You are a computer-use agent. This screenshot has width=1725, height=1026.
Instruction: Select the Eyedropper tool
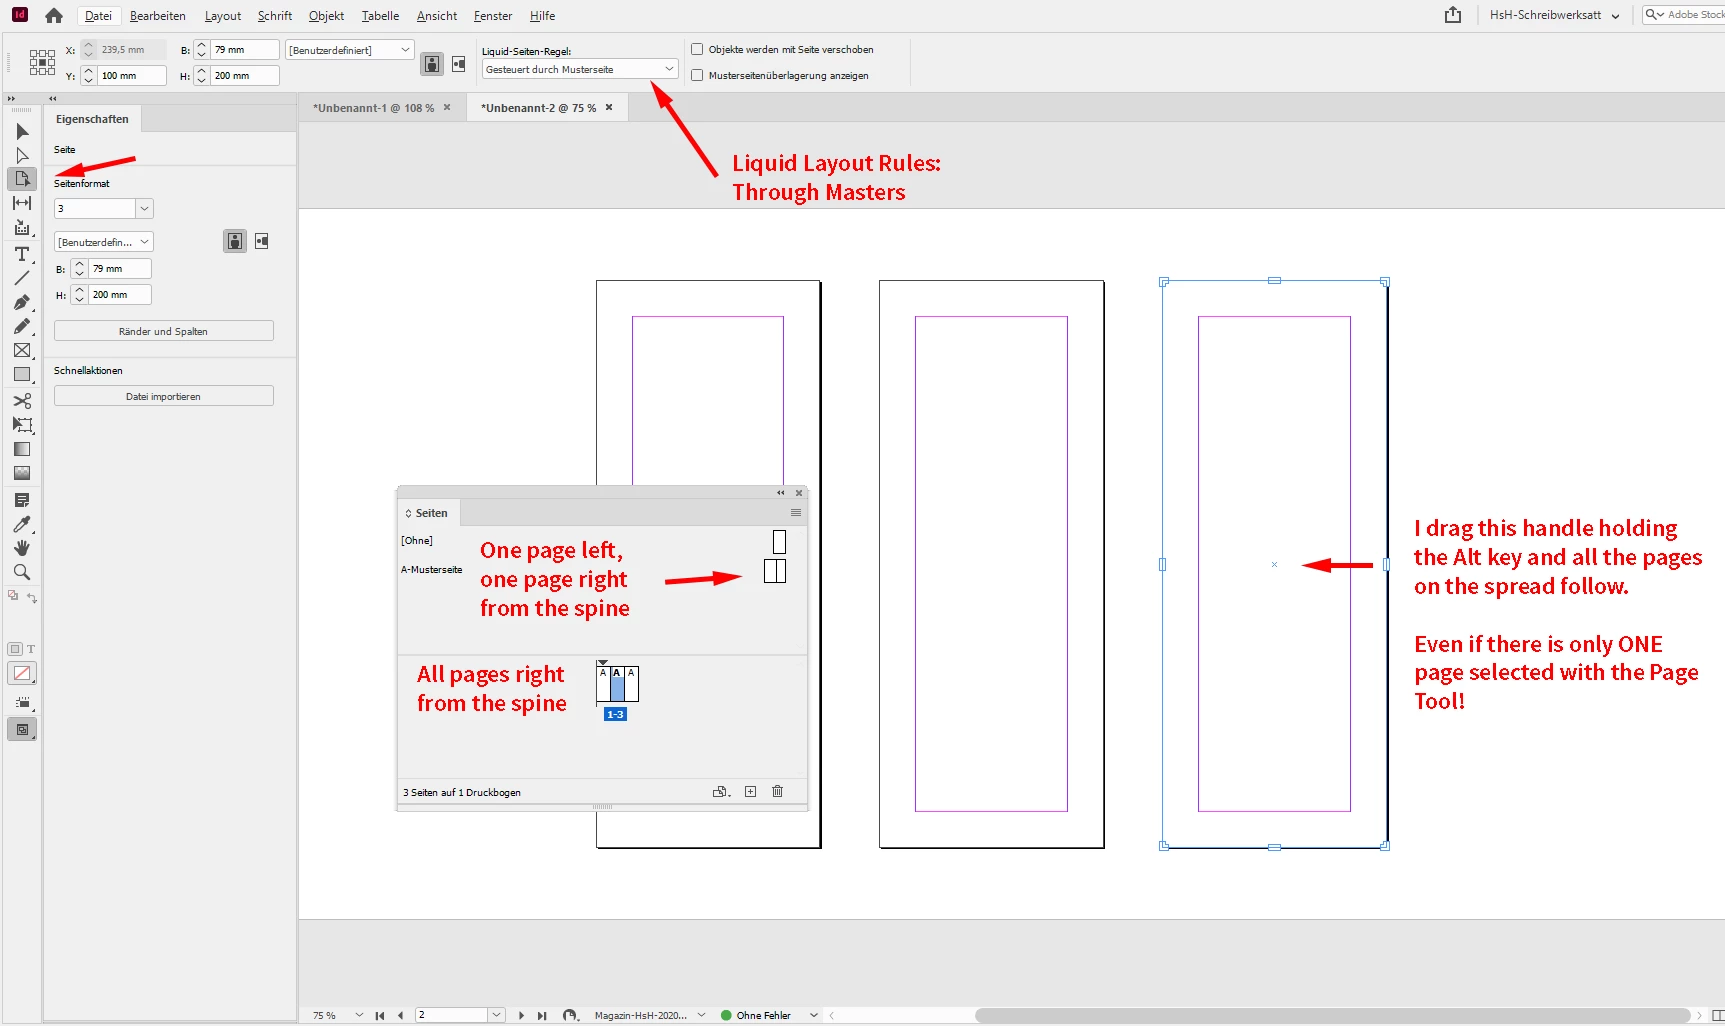[22, 524]
